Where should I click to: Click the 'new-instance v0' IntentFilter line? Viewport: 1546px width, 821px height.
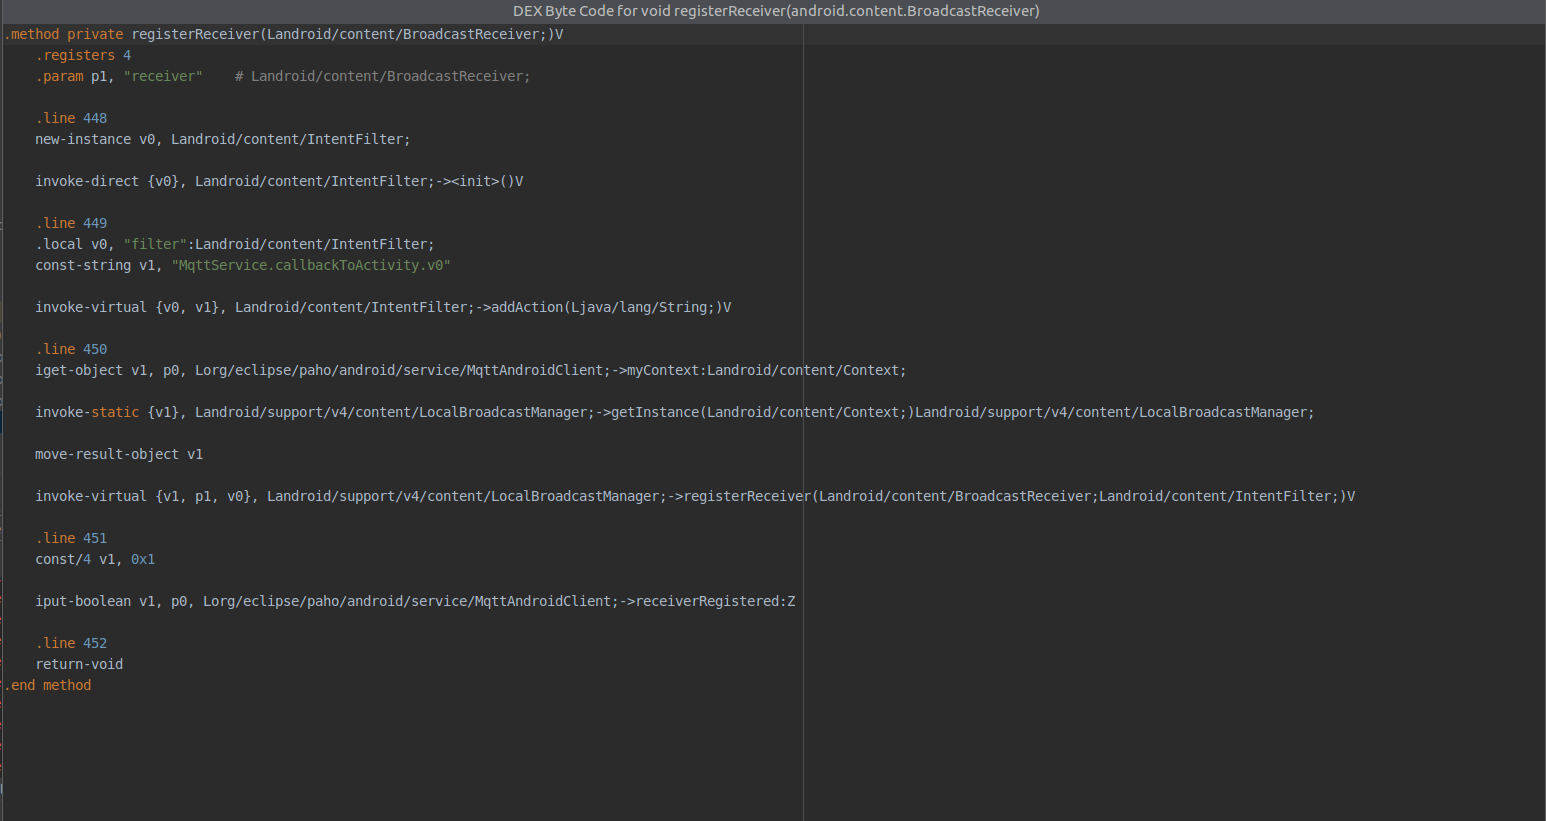click(223, 139)
